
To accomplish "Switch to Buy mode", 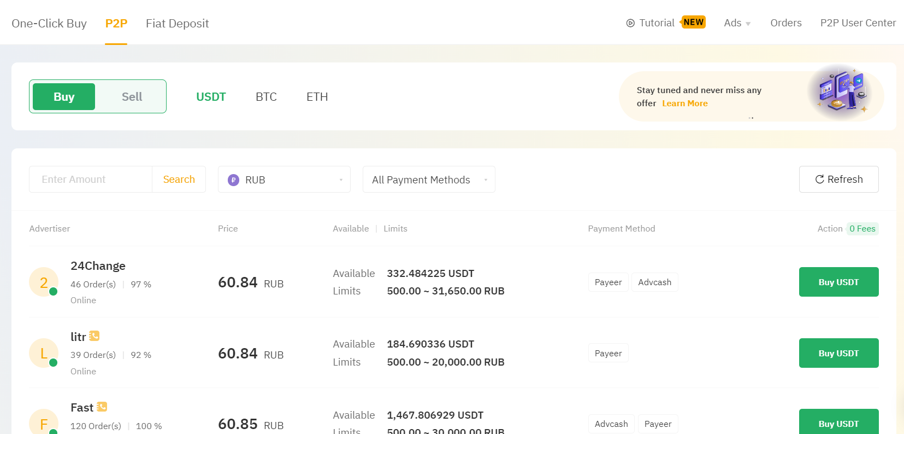I will click(64, 97).
